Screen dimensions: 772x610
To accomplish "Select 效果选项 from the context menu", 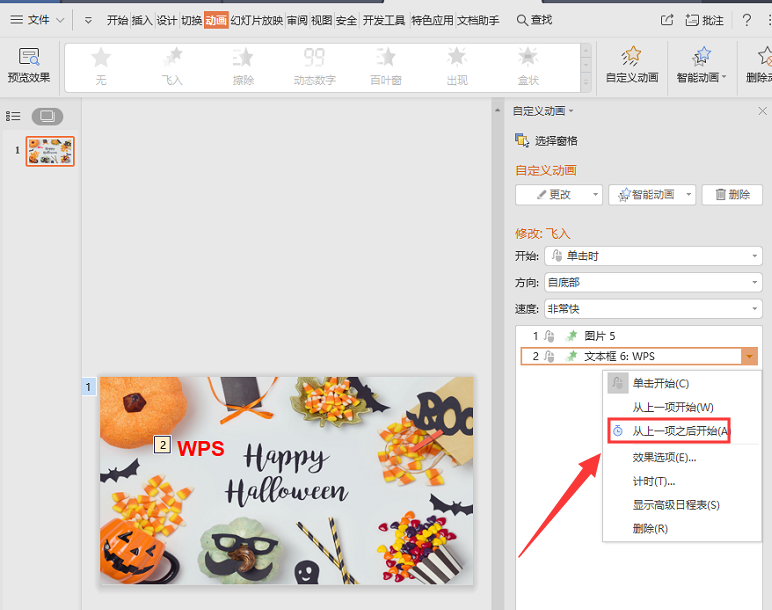I will (664, 457).
